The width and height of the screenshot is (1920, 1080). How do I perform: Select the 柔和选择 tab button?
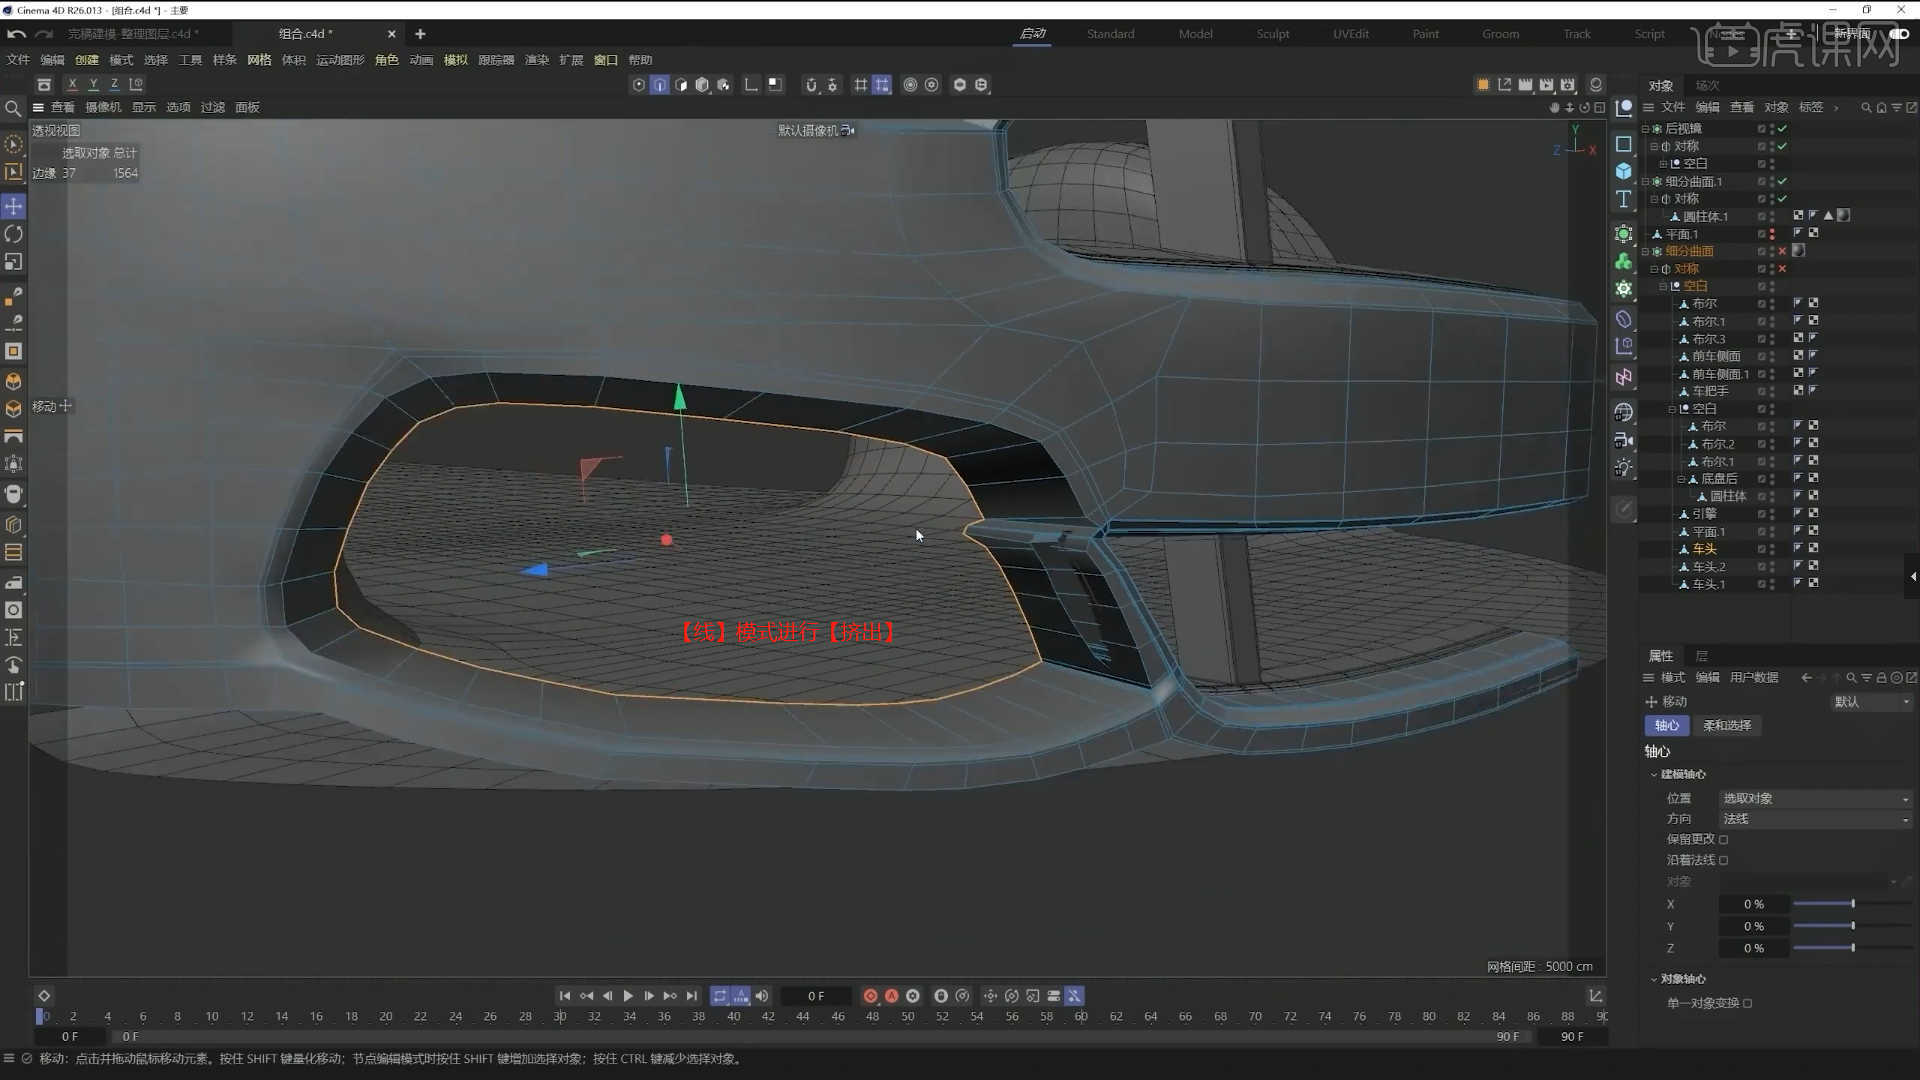(x=1727, y=725)
